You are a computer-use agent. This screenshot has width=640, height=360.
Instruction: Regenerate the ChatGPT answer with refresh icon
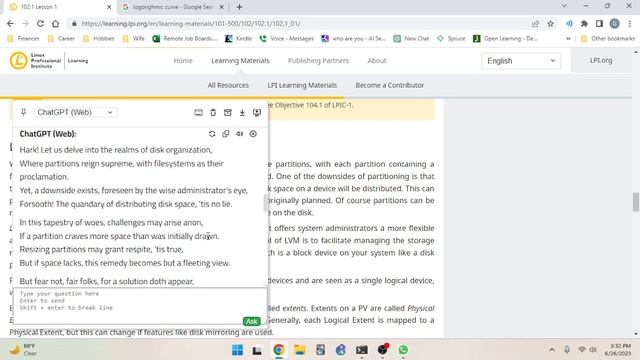tap(212, 134)
